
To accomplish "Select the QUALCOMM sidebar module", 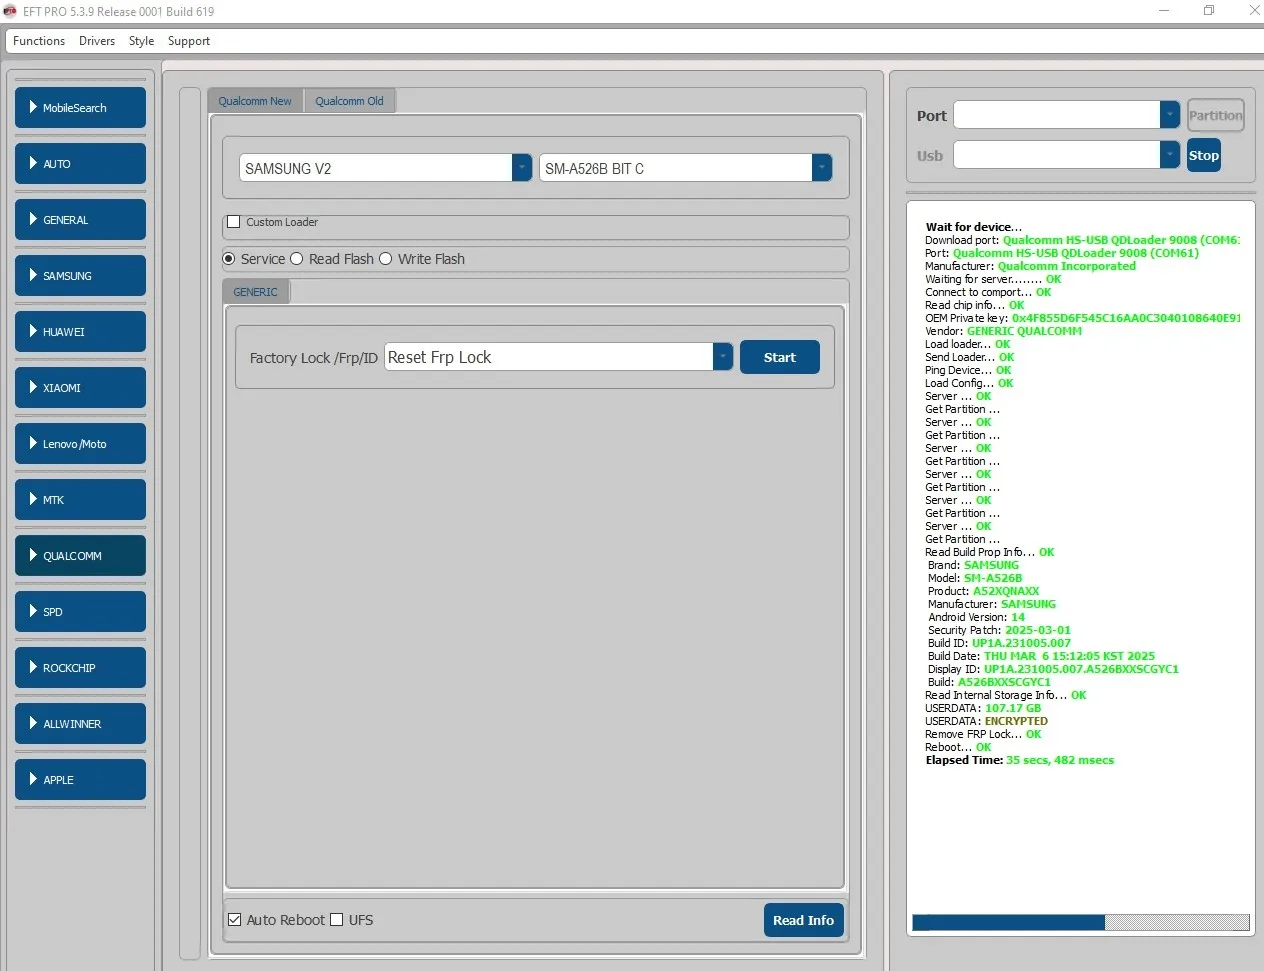I will pos(80,556).
